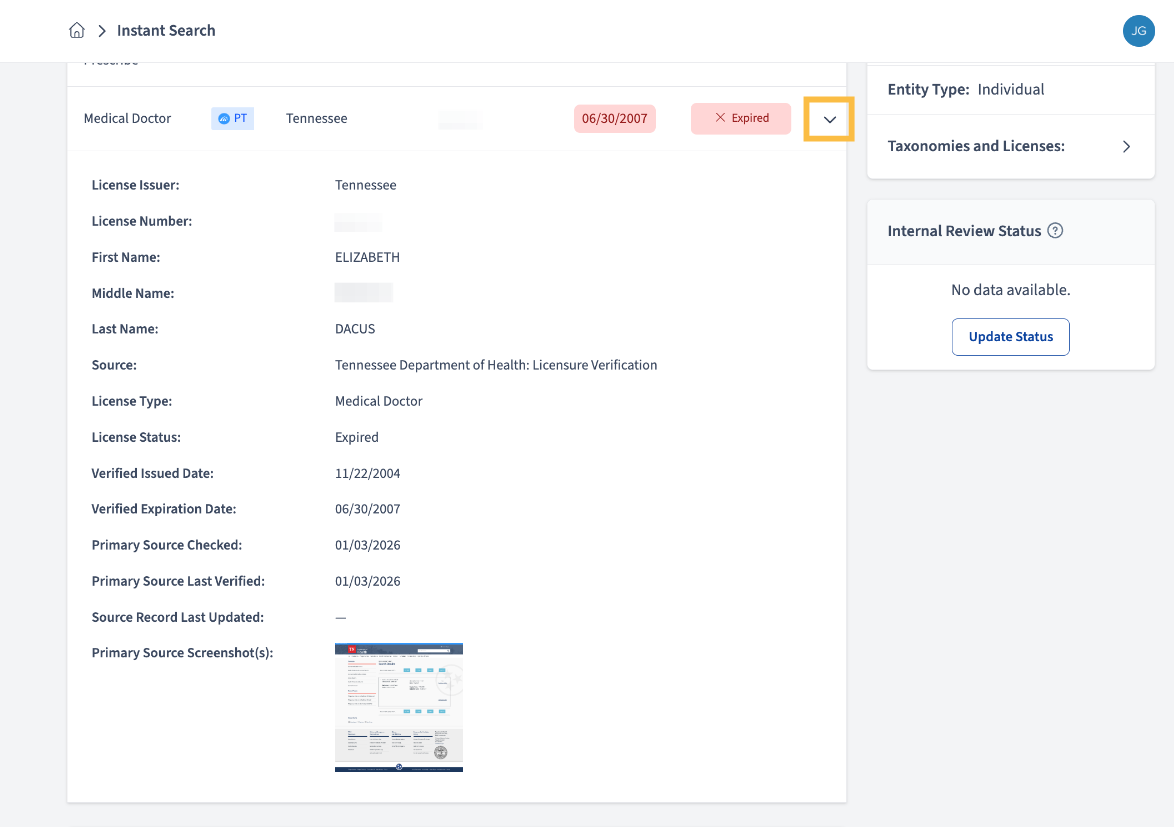Screen dimensions: 1174x827
Task: Collapse the Medical Doctor license row chevron
Action: click(x=829, y=119)
